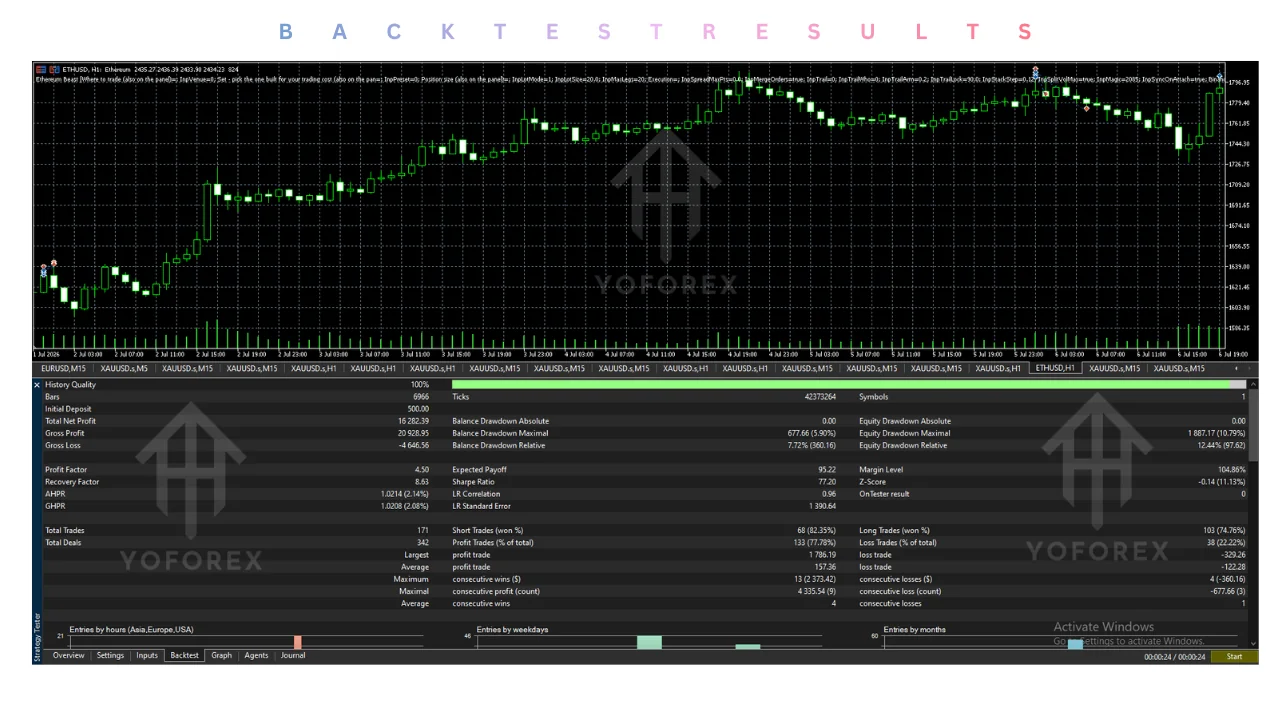This screenshot has width=1280, height=720.
Task: Click the Profit Factor value 4.50
Action: 421,470
